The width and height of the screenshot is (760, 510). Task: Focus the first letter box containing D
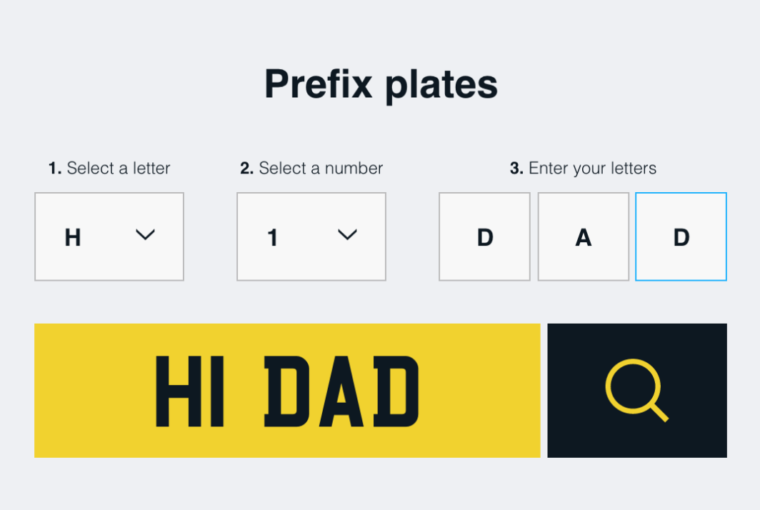(x=484, y=237)
